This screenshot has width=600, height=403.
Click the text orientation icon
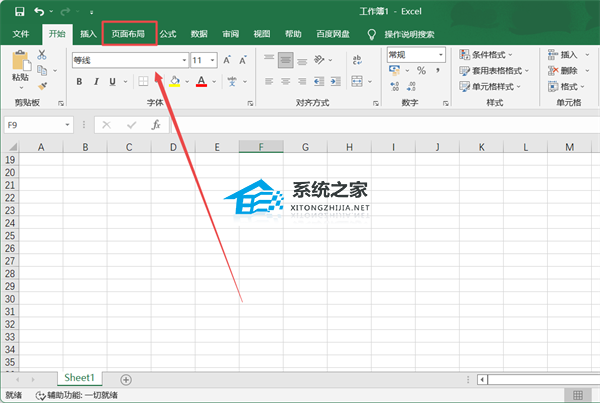click(319, 59)
